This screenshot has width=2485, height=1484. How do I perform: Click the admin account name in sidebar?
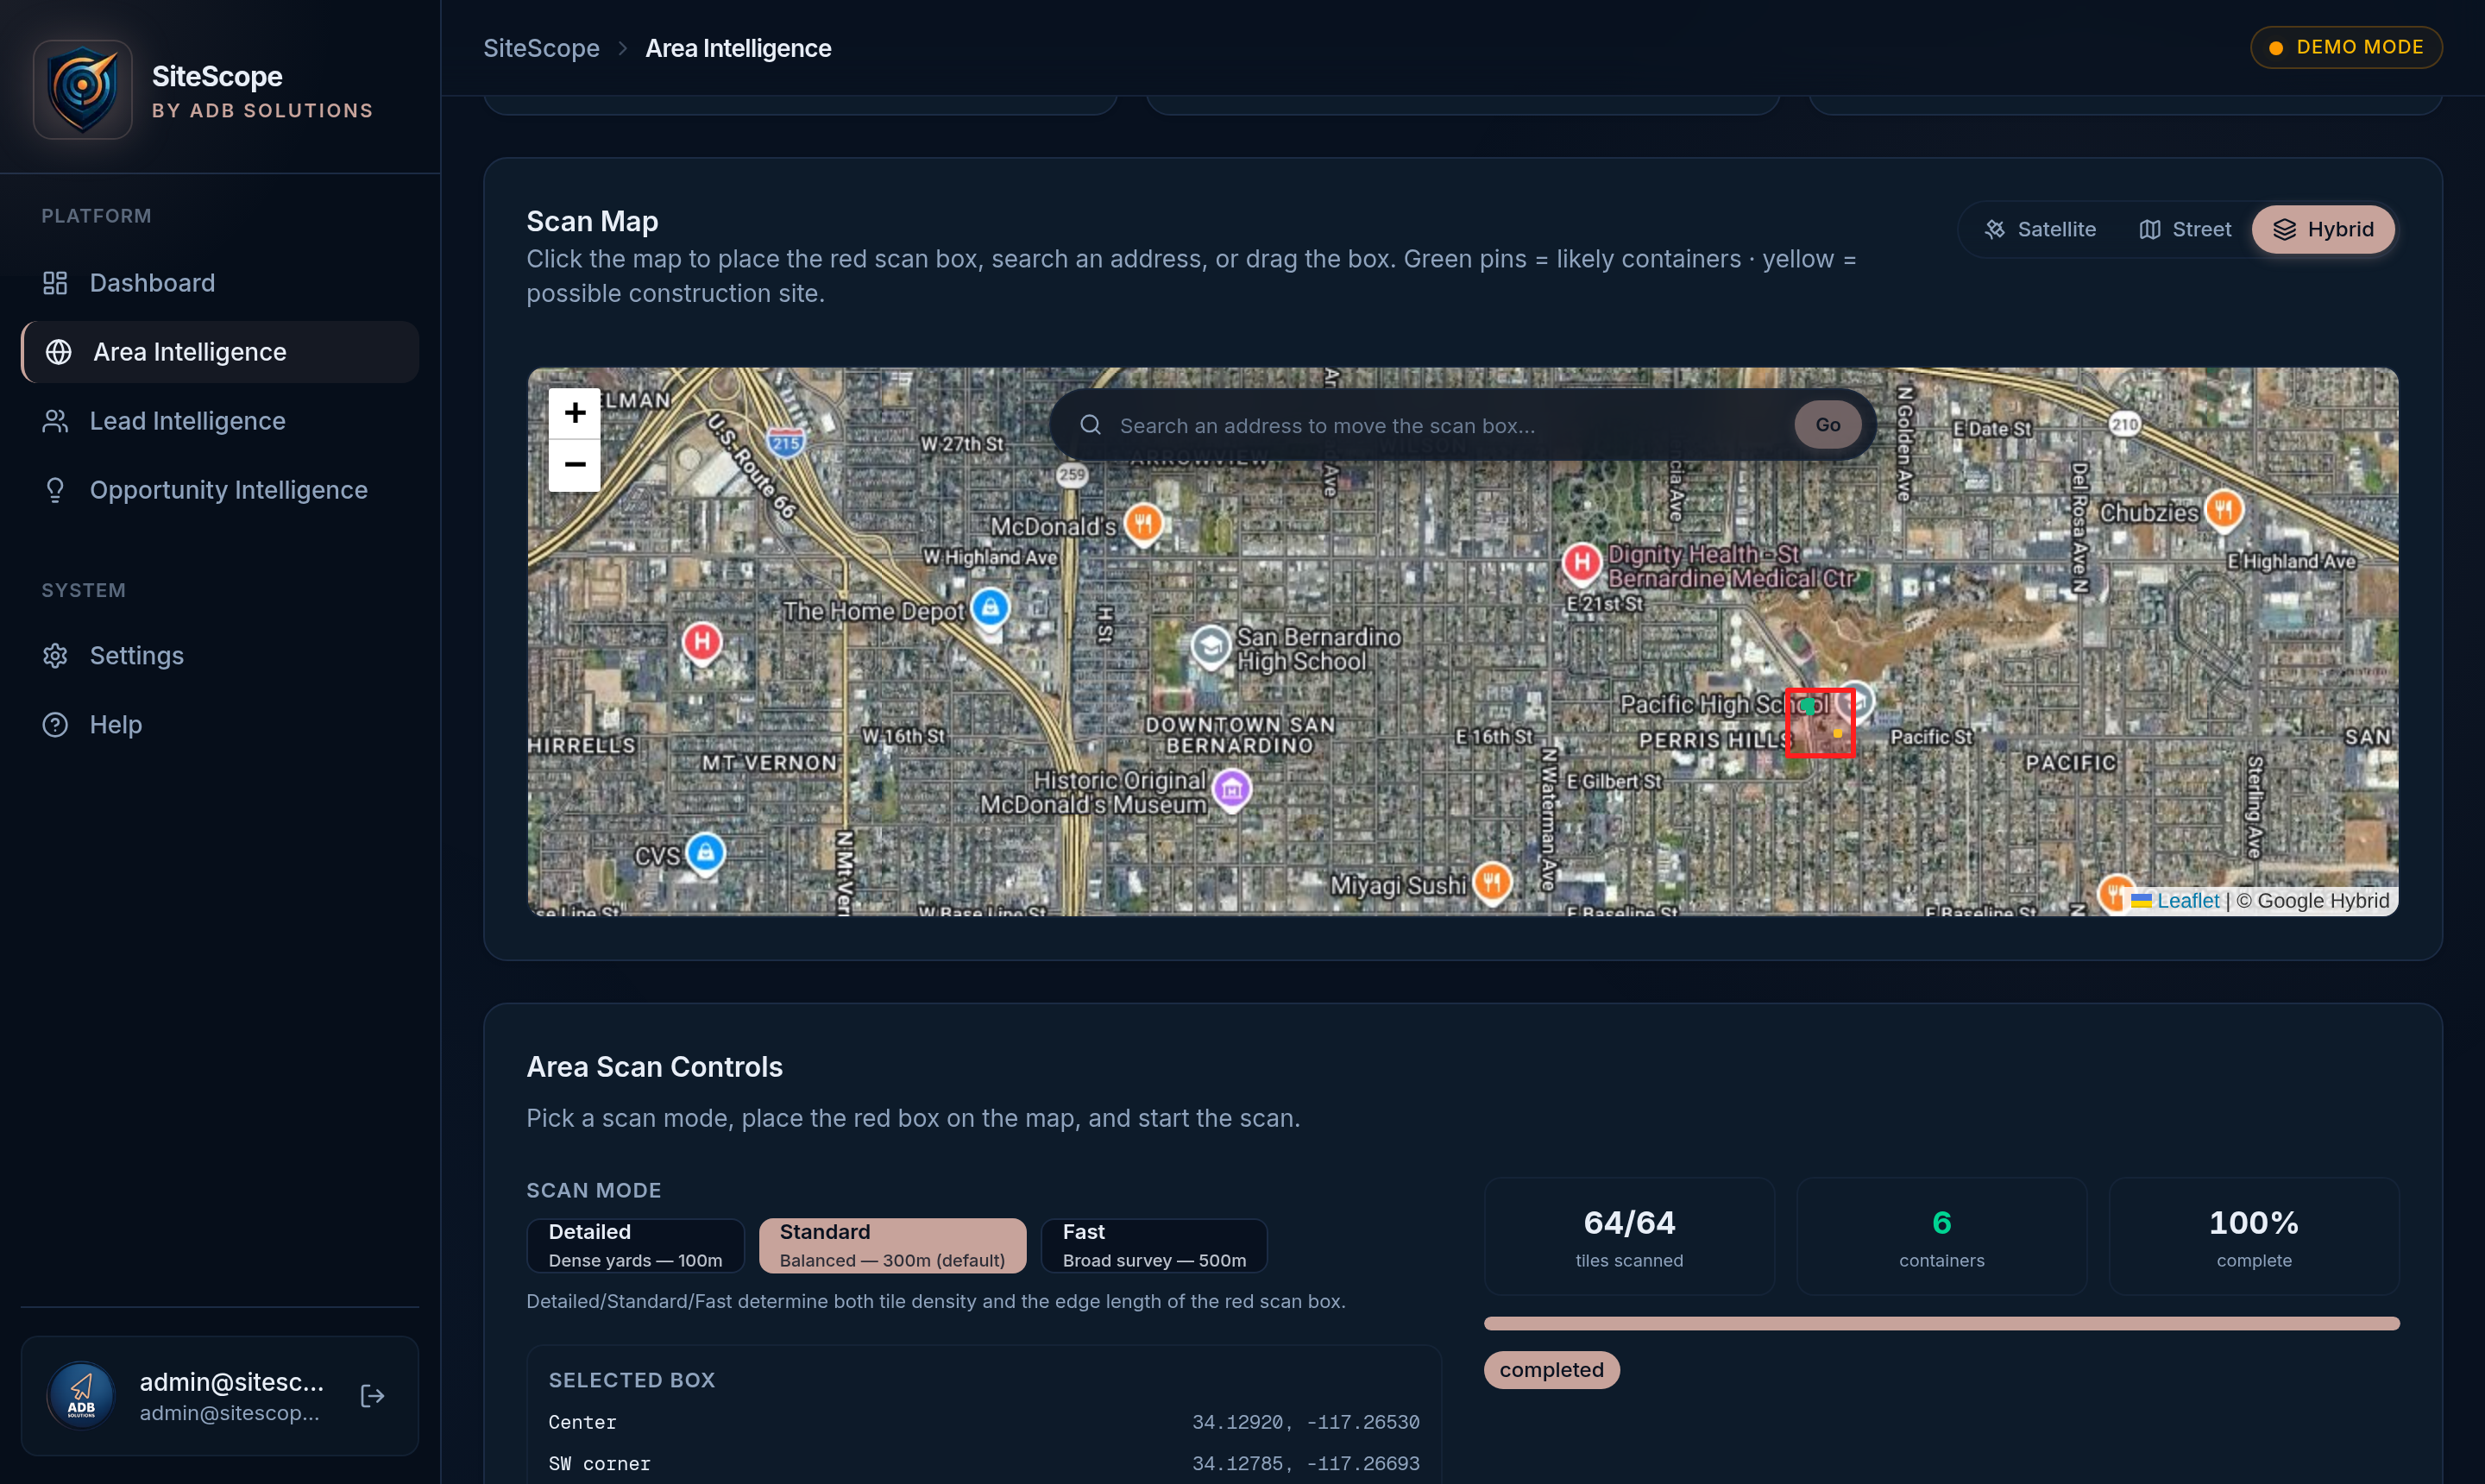(x=231, y=1382)
